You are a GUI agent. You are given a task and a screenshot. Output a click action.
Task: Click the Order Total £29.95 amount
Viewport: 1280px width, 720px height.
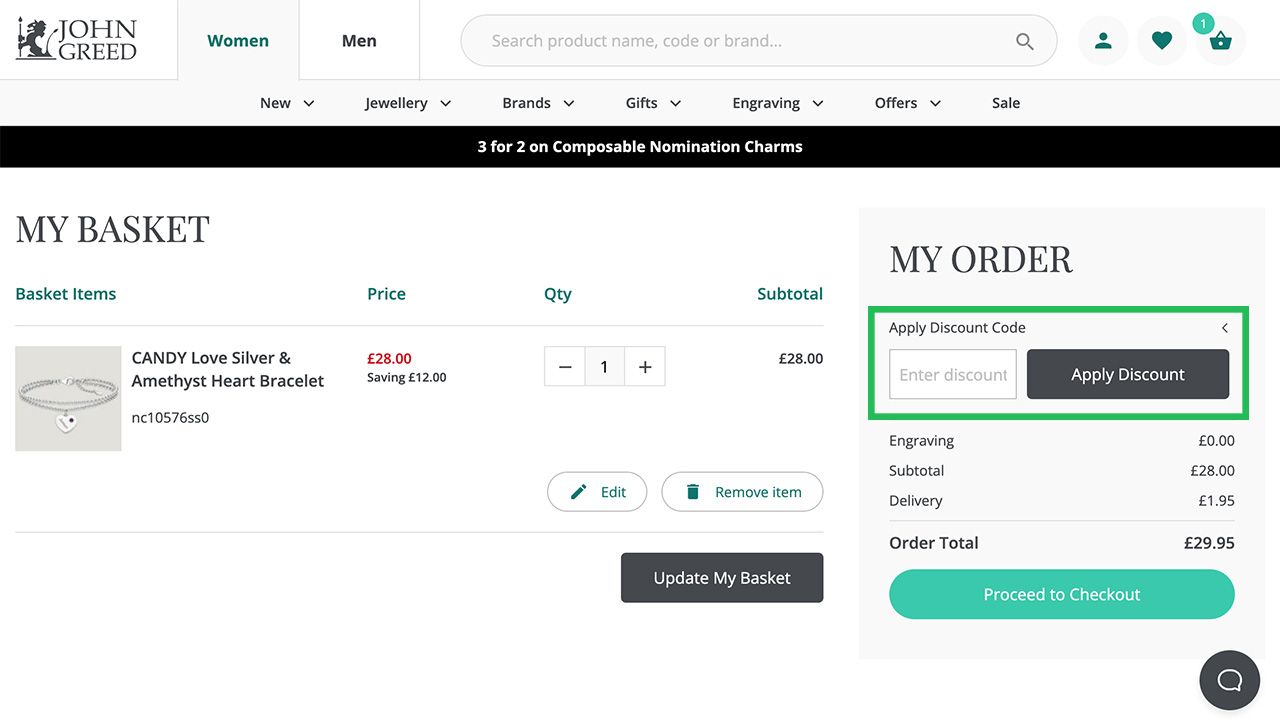pos(1209,543)
